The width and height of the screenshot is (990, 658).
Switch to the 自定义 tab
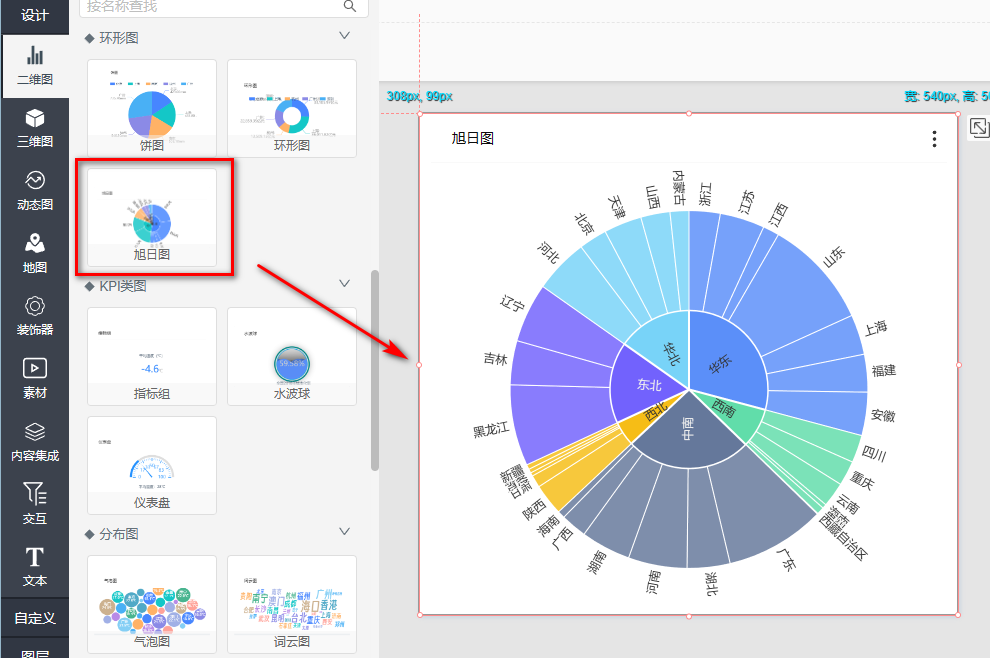pyautogui.click(x=35, y=618)
